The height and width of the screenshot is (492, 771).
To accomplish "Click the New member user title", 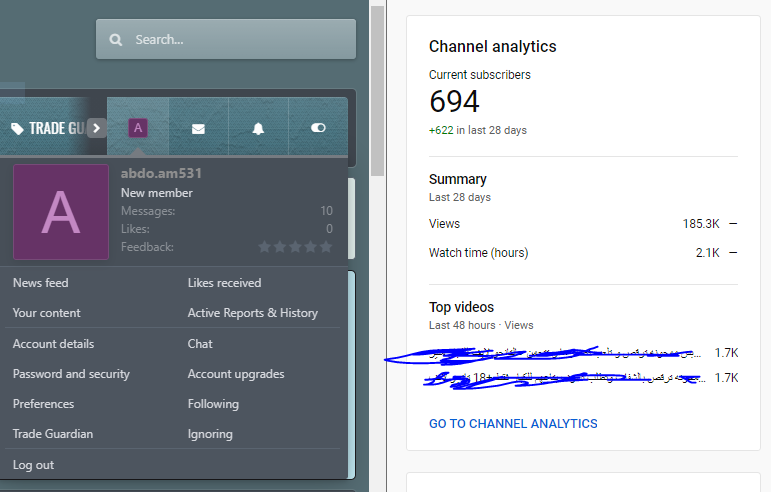I will click(x=157, y=193).
